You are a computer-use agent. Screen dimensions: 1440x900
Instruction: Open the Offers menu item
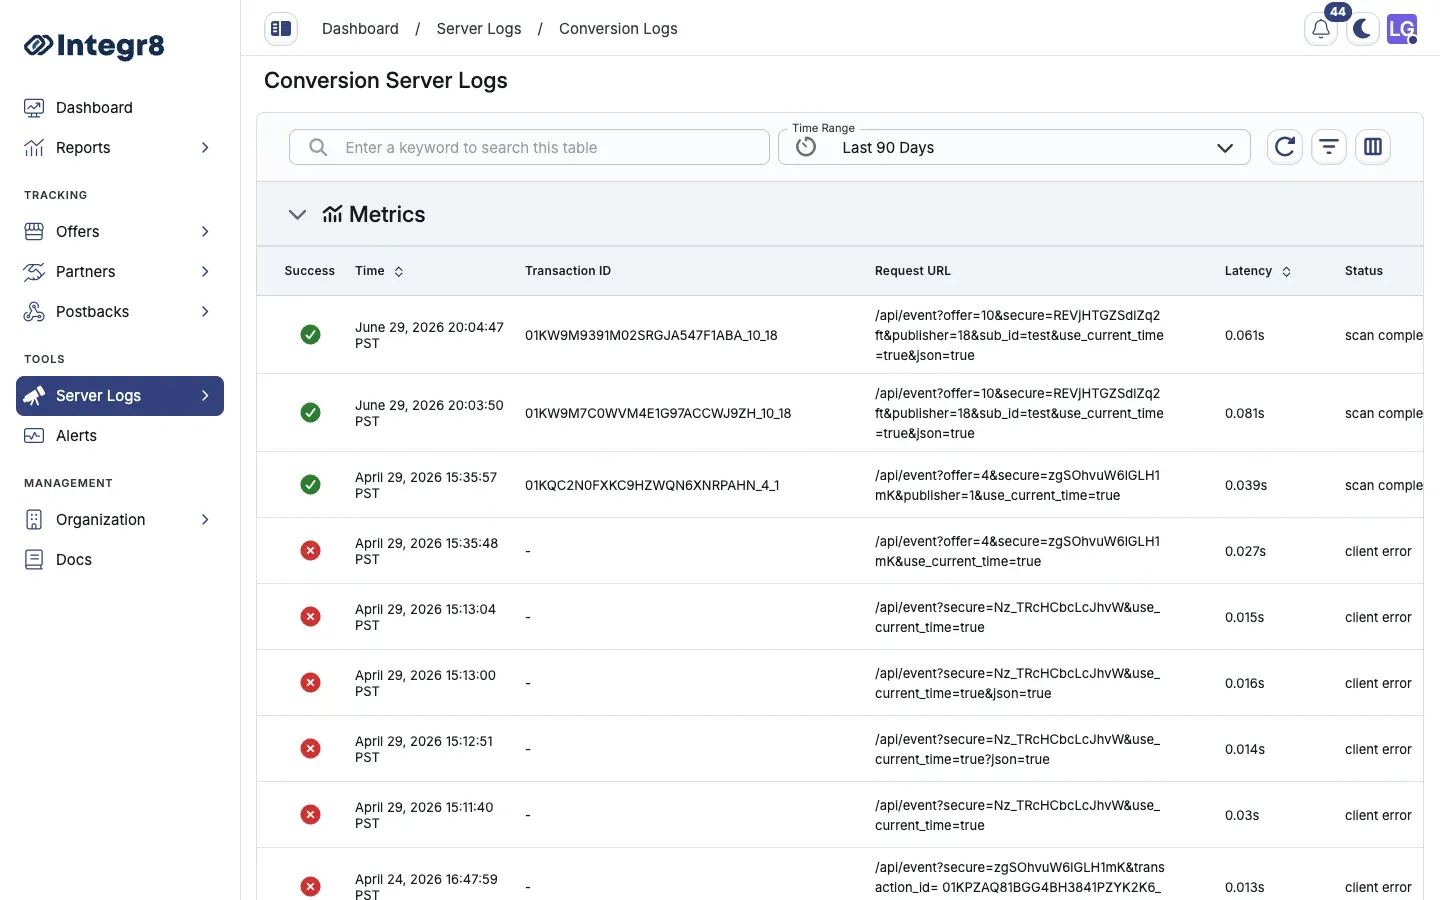pos(120,231)
